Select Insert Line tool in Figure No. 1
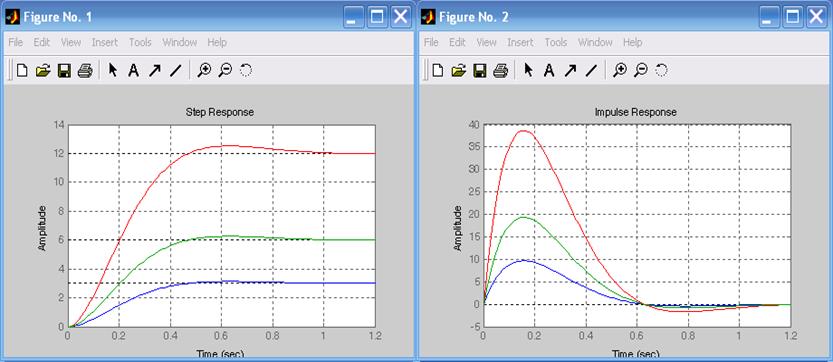Image resolution: width=833 pixels, height=362 pixels. pyautogui.click(x=176, y=70)
